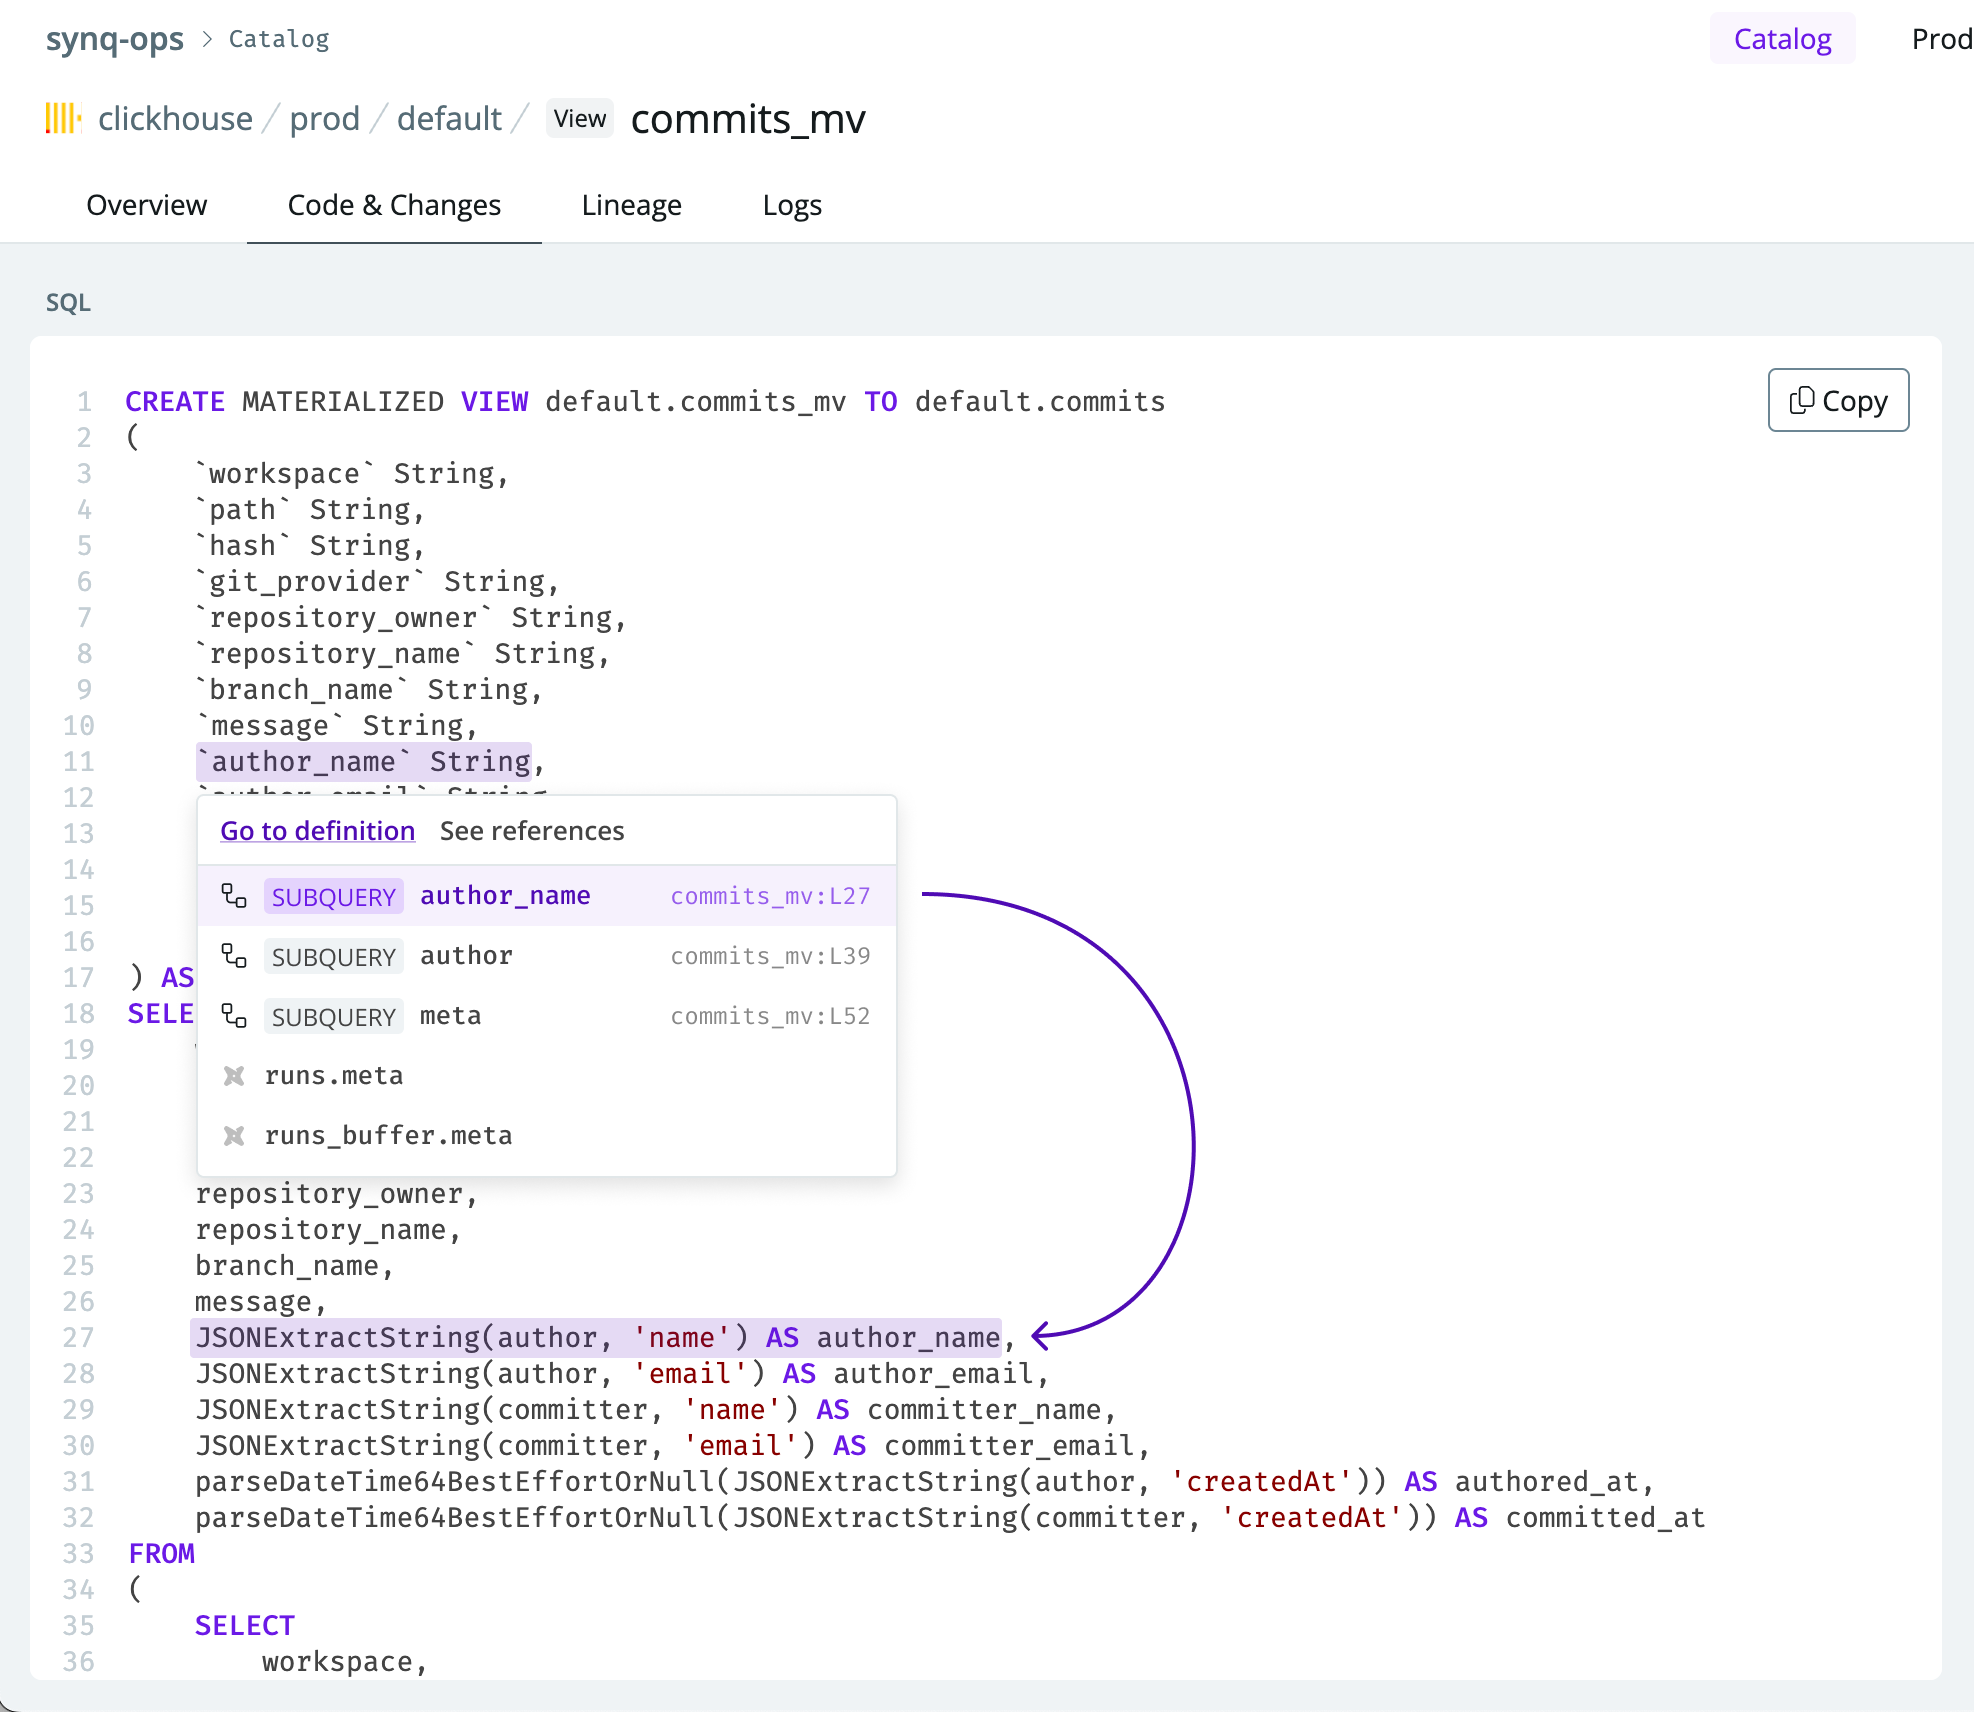Viewport: 1974px width, 1712px height.
Task: Click the lineage icon next to runs.meta
Action: click(x=234, y=1076)
